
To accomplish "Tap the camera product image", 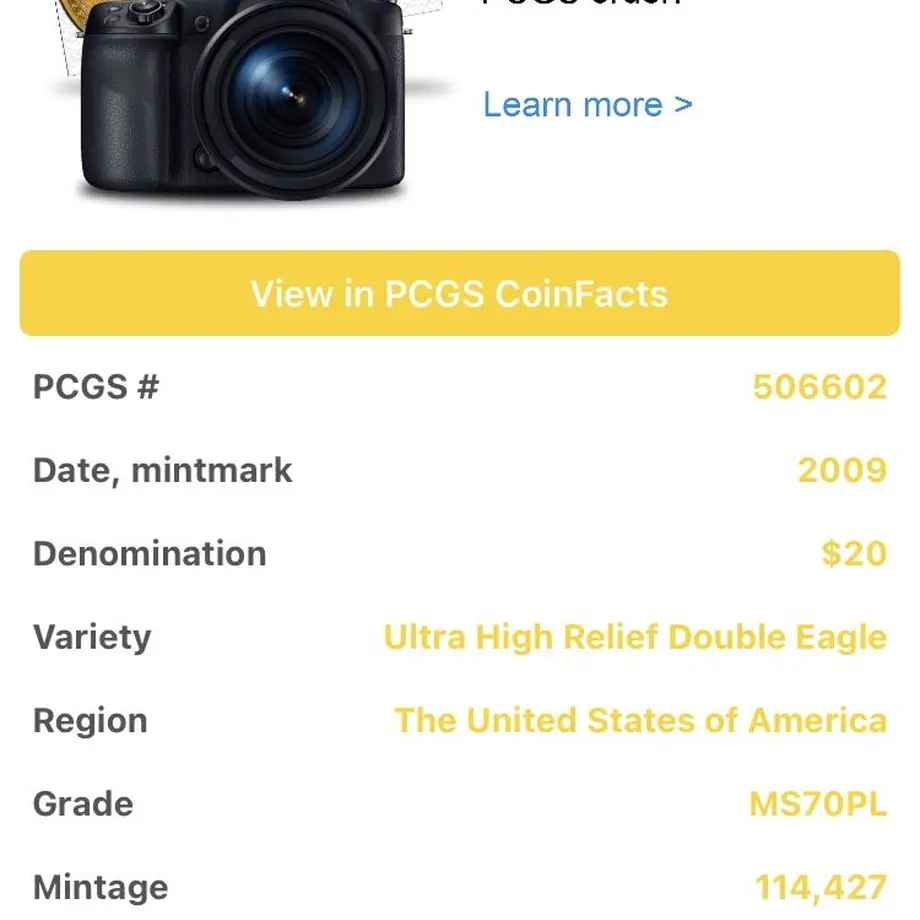I will 243,99.
